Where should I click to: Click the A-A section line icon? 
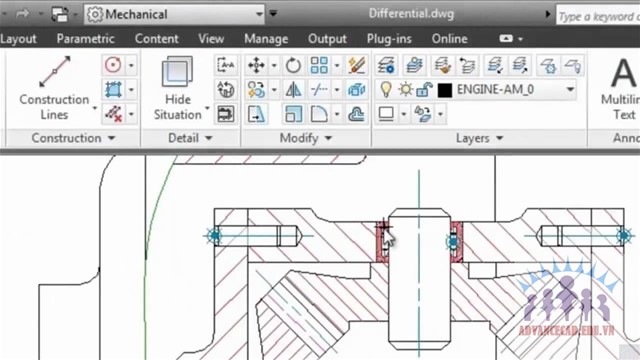coord(226,65)
